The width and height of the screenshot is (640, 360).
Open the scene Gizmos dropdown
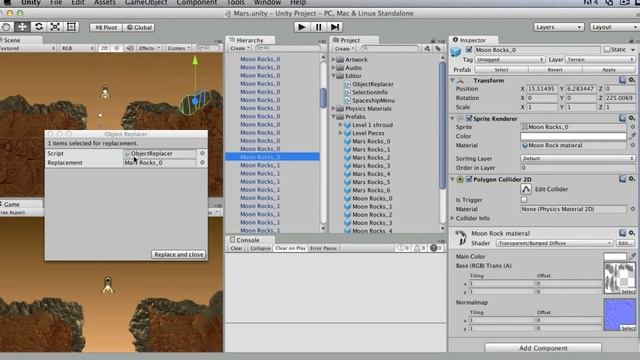[179, 48]
